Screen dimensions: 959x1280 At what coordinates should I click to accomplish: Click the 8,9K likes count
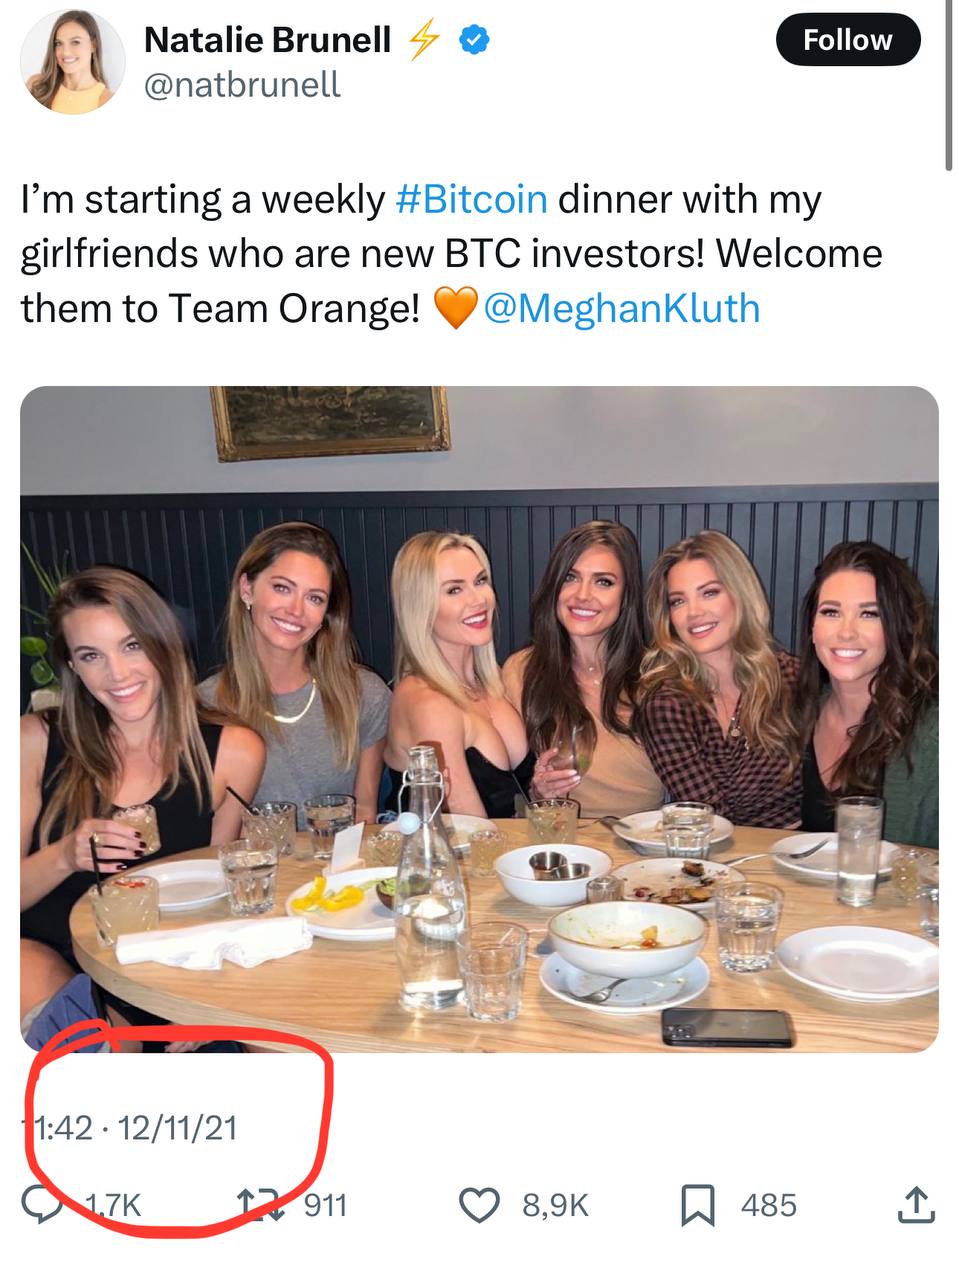click(555, 1205)
